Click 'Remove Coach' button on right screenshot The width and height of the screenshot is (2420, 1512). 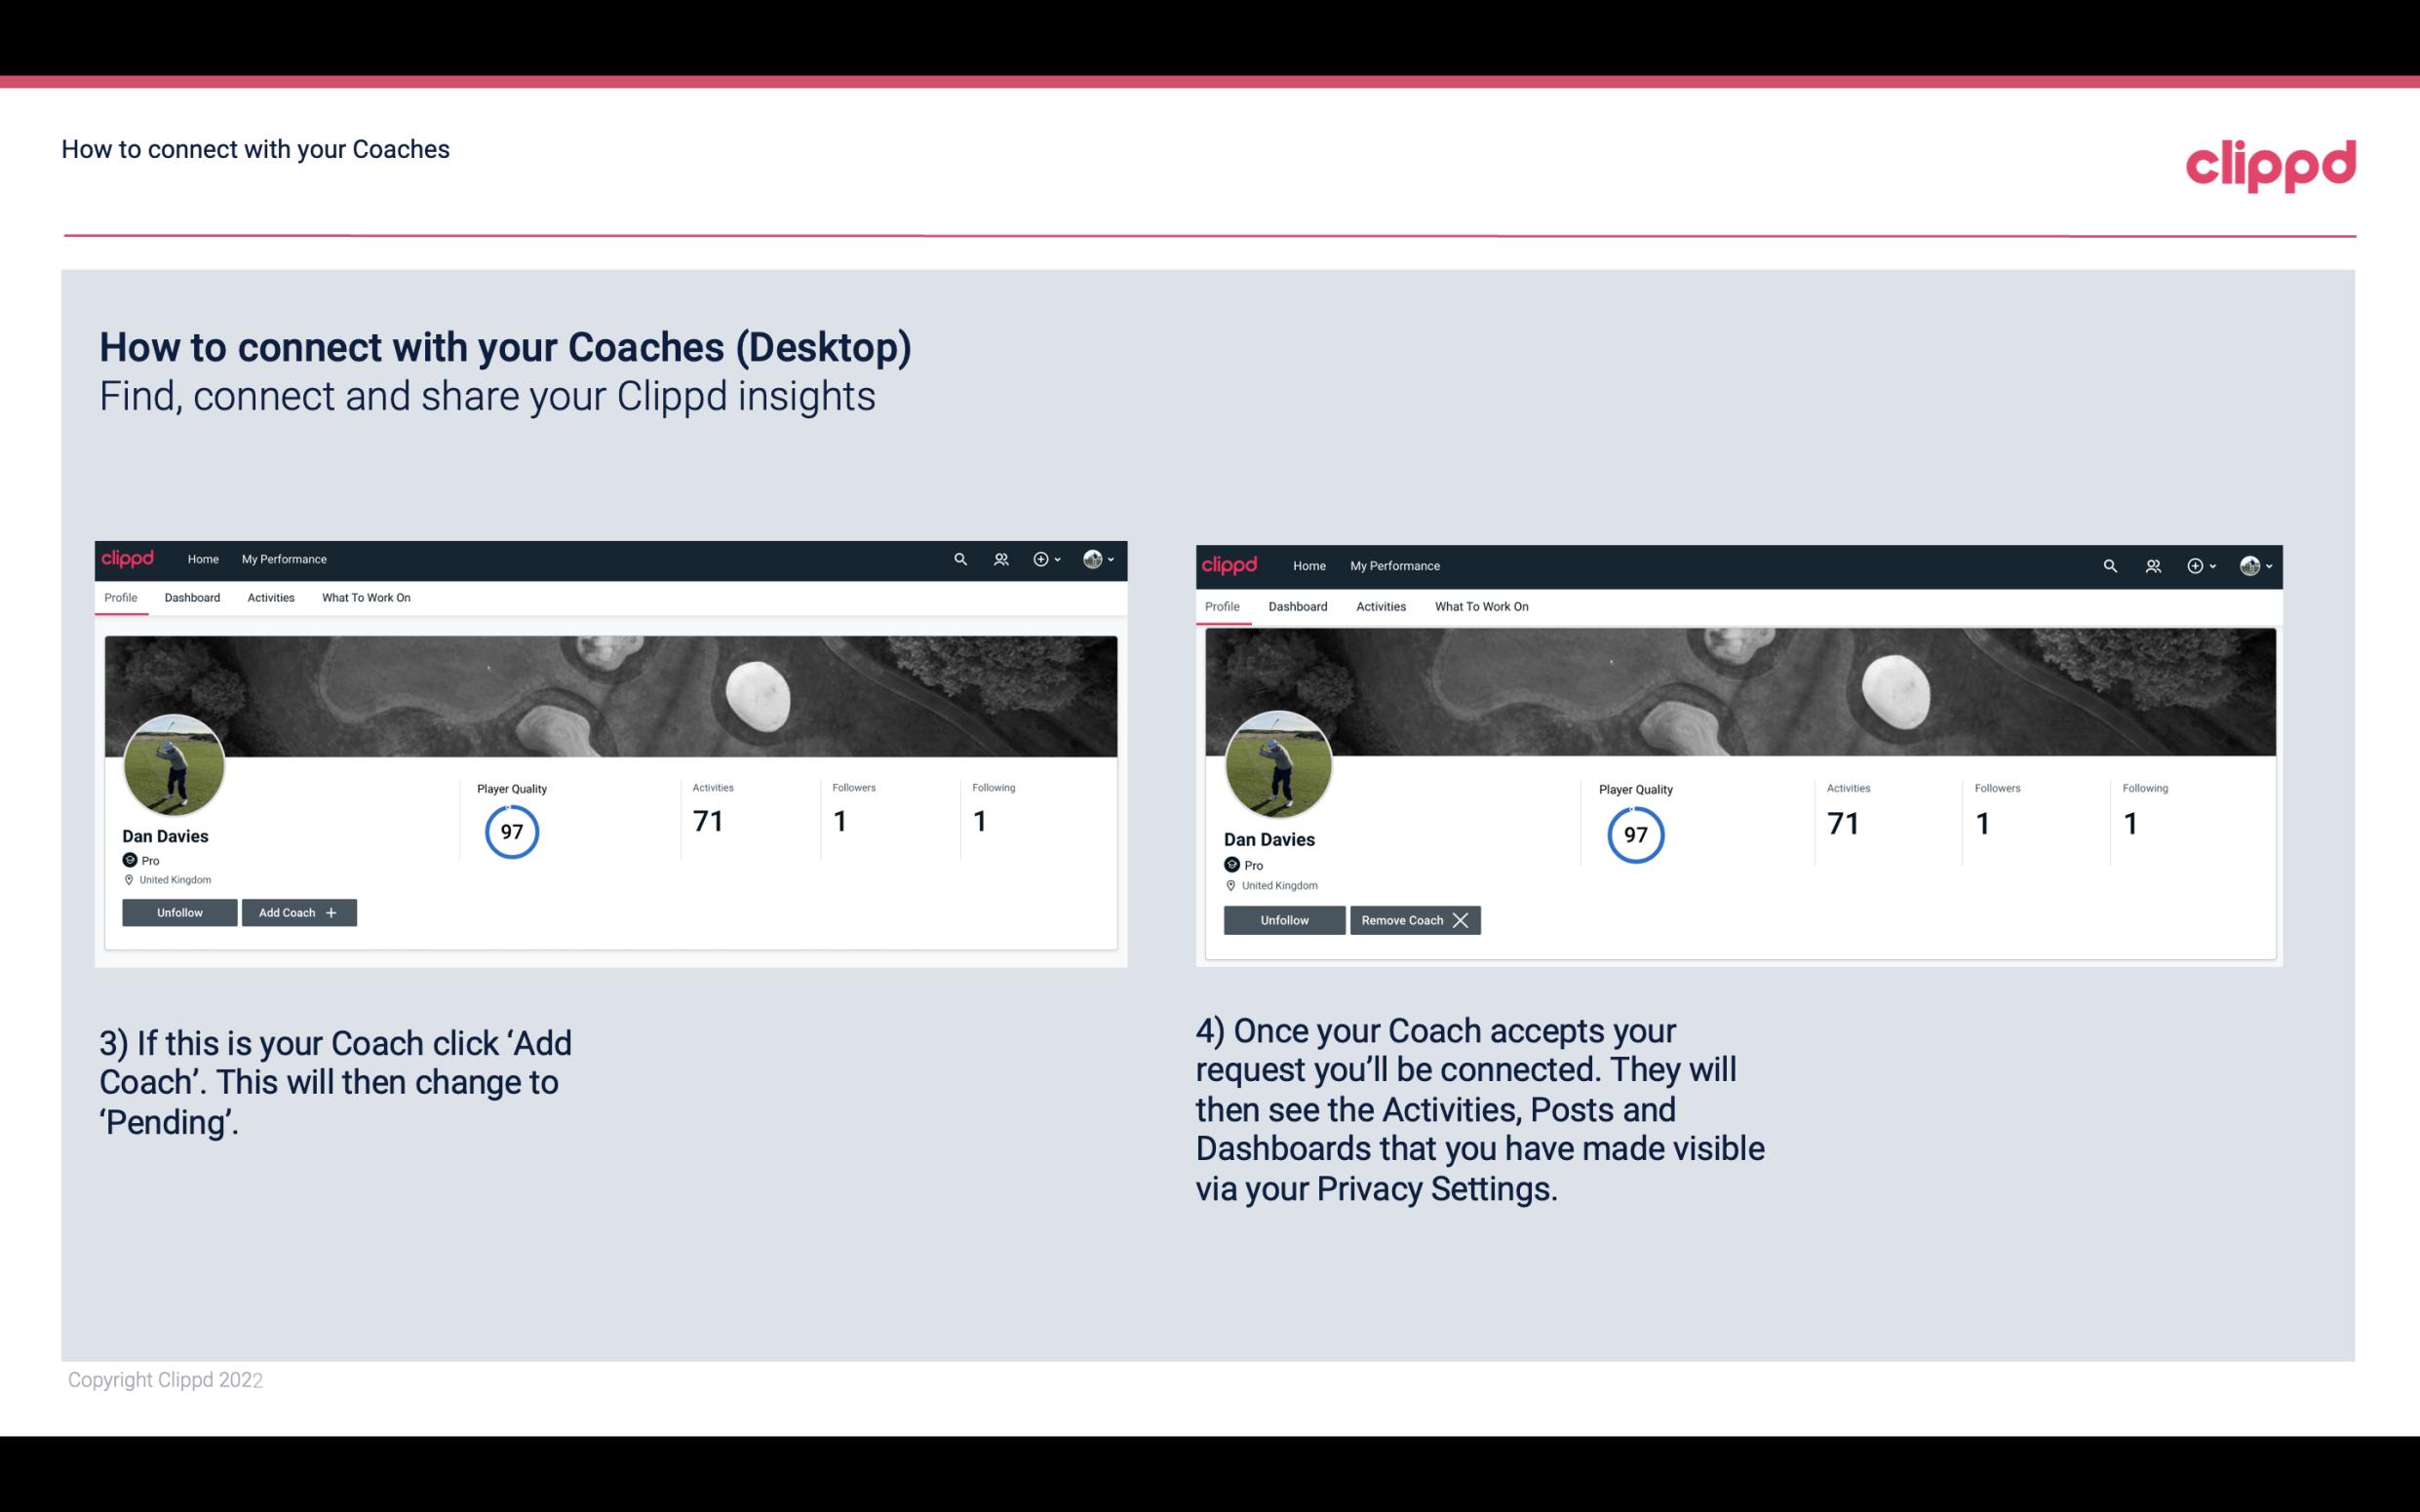click(x=1415, y=919)
